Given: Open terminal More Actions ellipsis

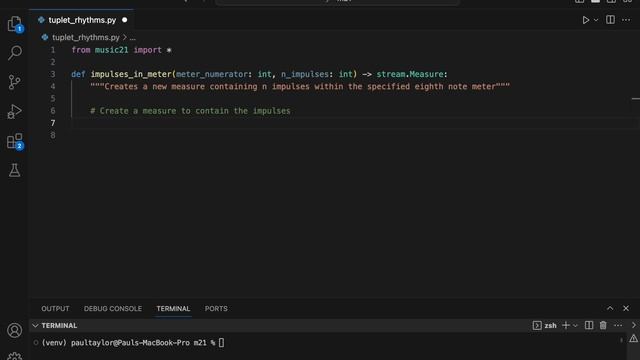Looking at the screenshot, I should (618, 325).
